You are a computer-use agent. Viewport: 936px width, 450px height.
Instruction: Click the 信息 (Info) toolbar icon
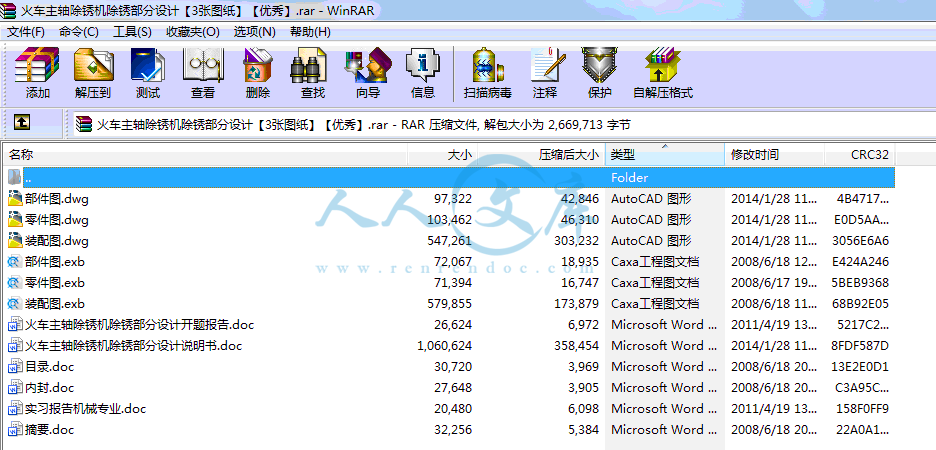click(x=423, y=65)
